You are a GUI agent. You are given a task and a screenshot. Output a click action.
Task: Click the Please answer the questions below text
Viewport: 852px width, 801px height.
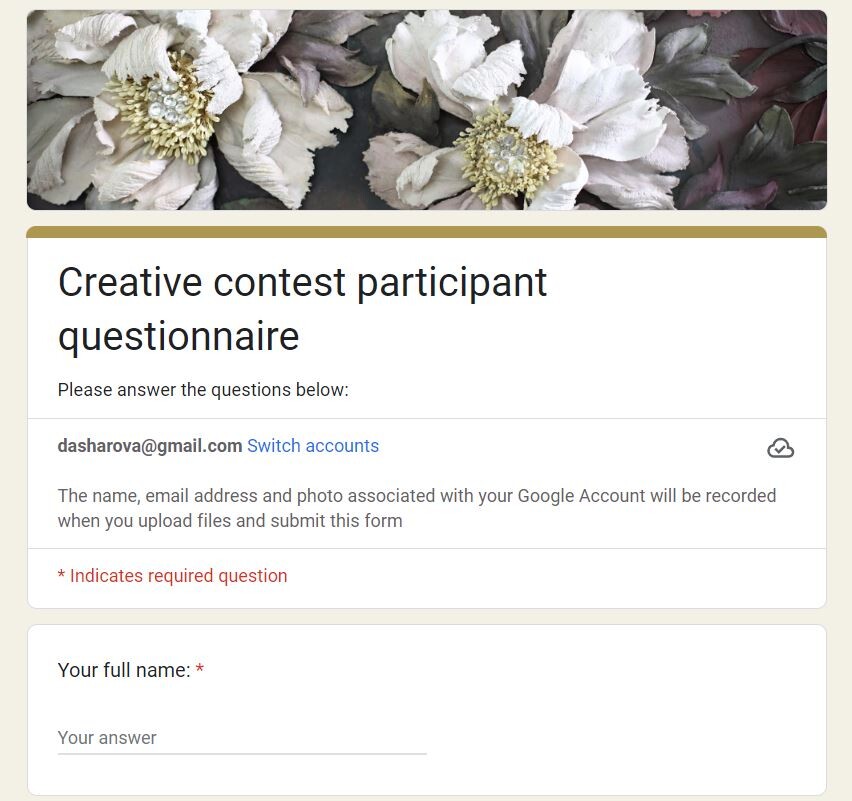pyautogui.click(x=203, y=390)
